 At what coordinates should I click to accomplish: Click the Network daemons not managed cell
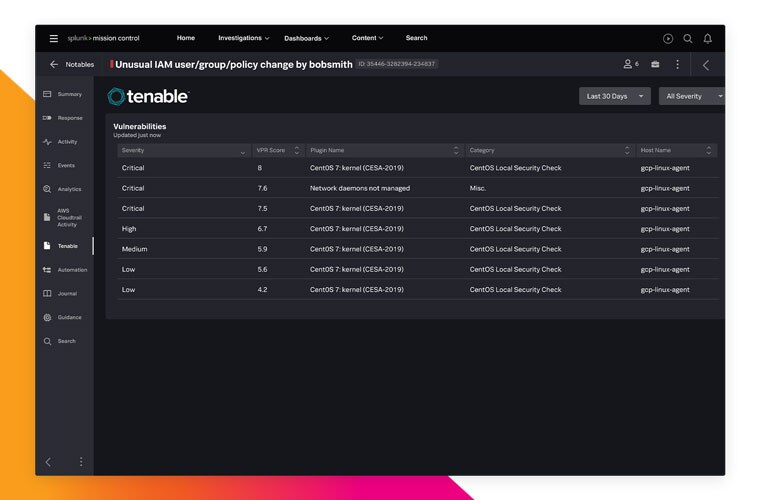(x=360, y=188)
